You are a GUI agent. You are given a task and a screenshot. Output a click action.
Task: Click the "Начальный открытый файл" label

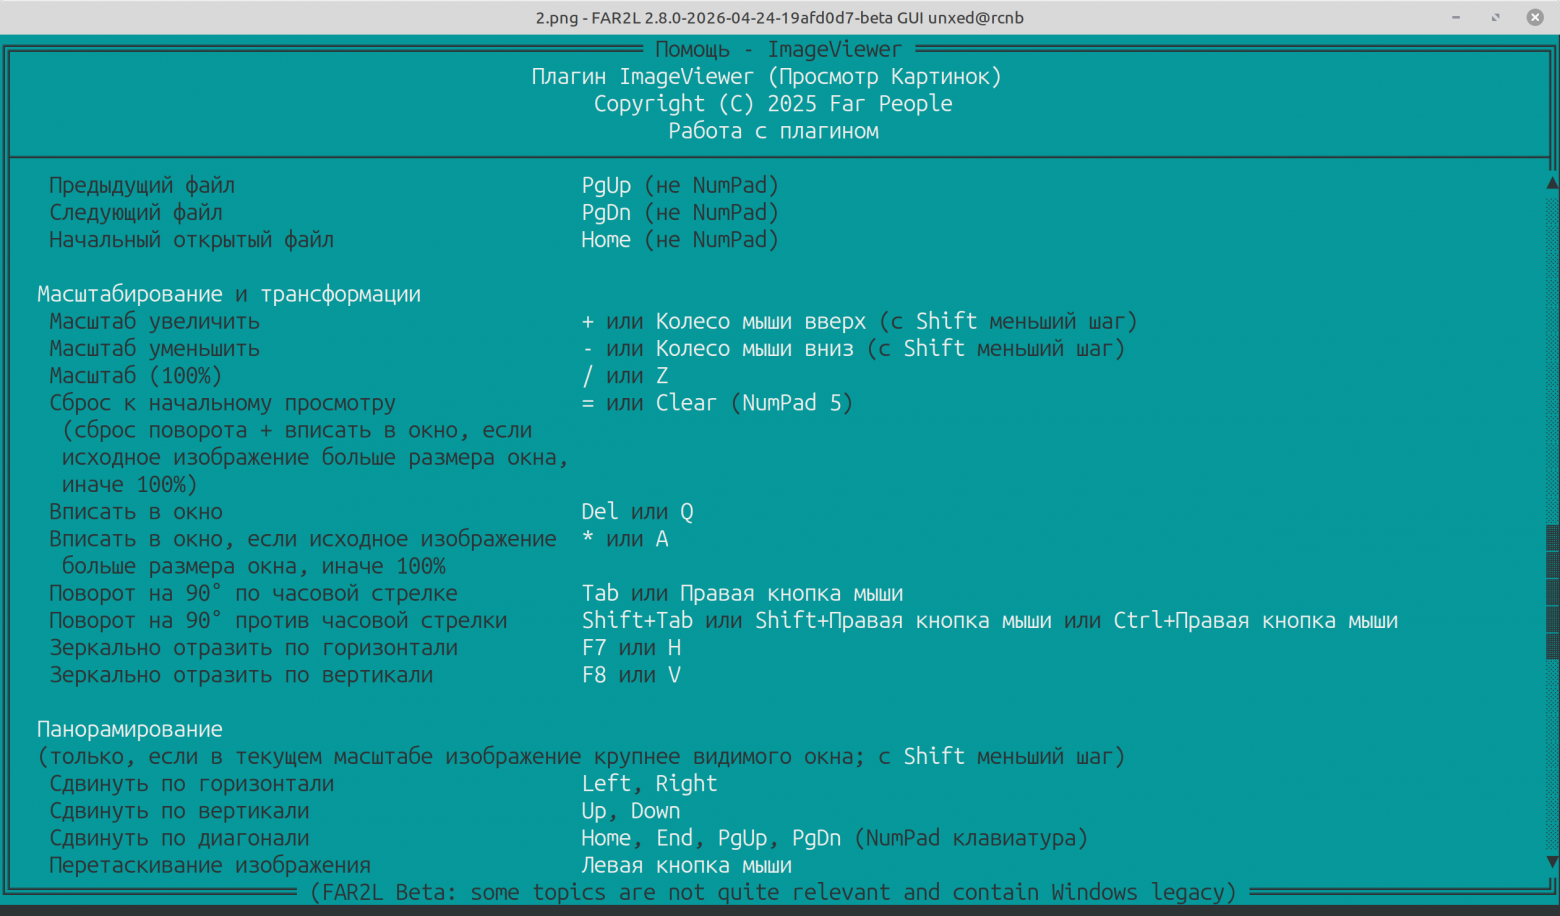point(191,240)
